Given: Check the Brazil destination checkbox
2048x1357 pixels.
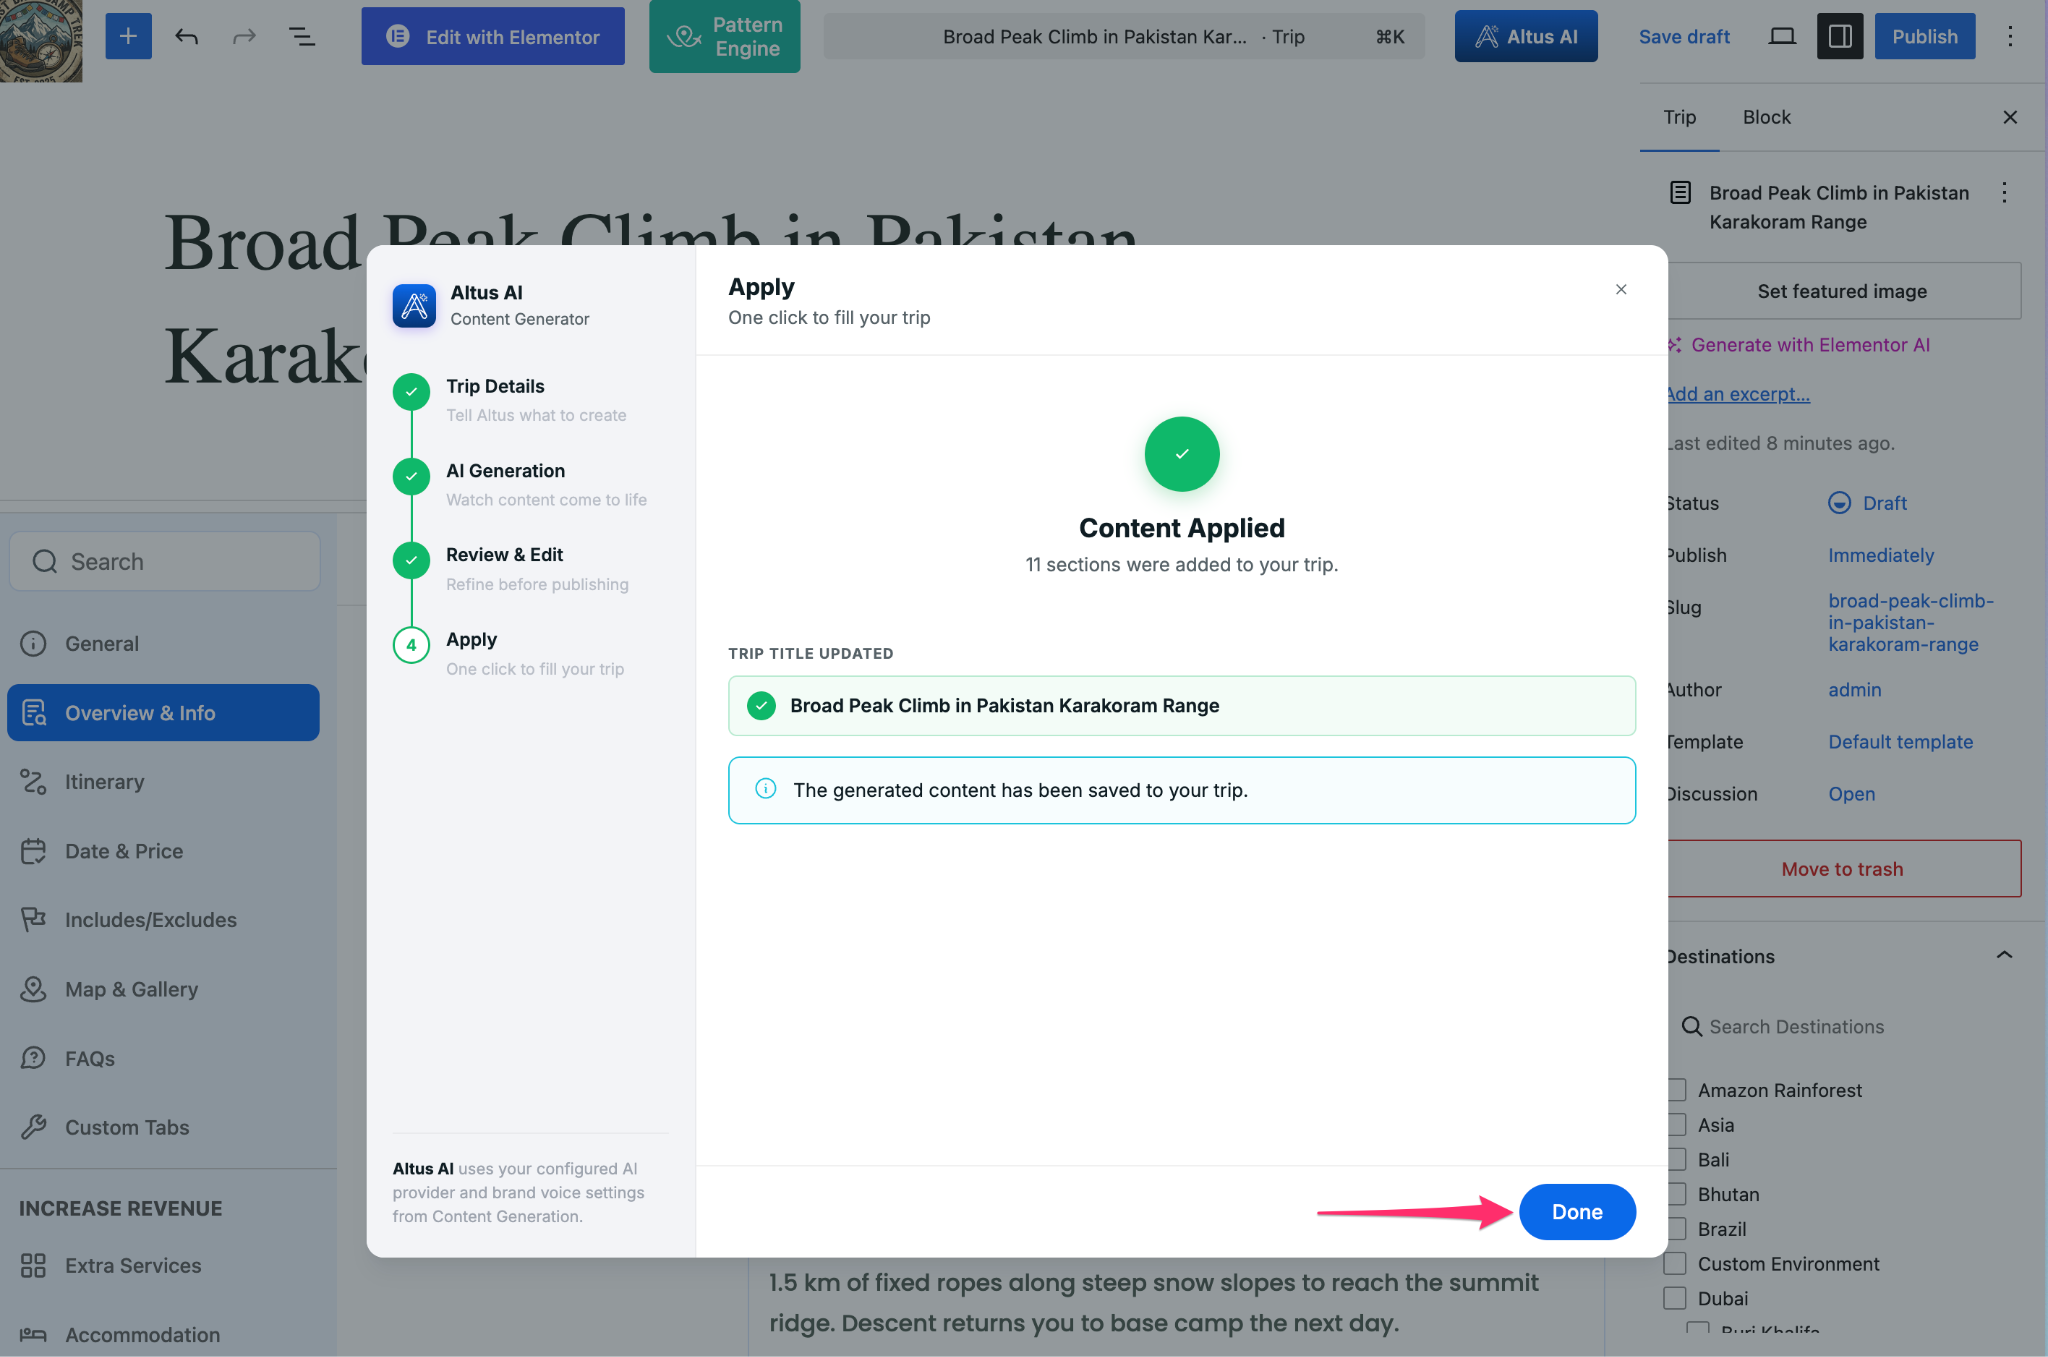Looking at the screenshot, I should (1676, 1229).
